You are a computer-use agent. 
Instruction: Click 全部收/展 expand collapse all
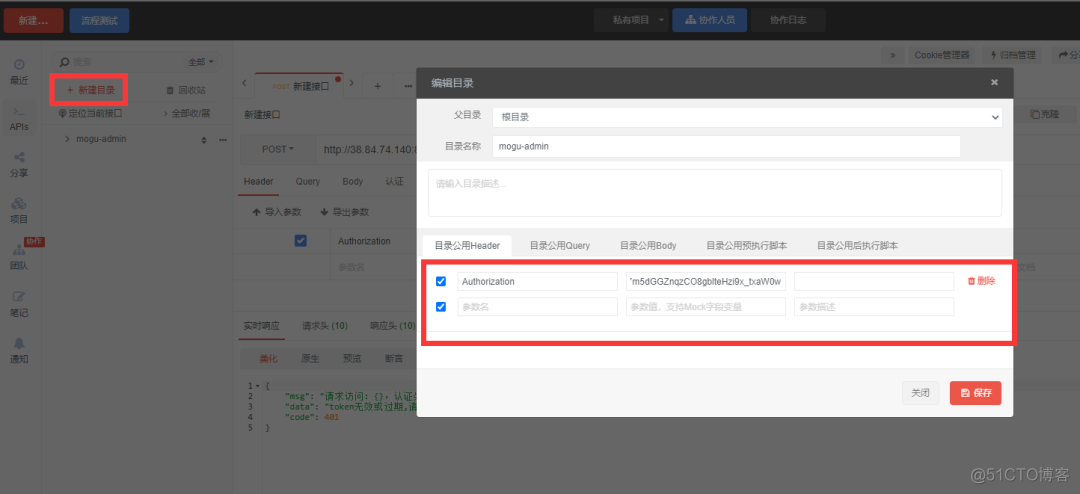tap(186, 114)
